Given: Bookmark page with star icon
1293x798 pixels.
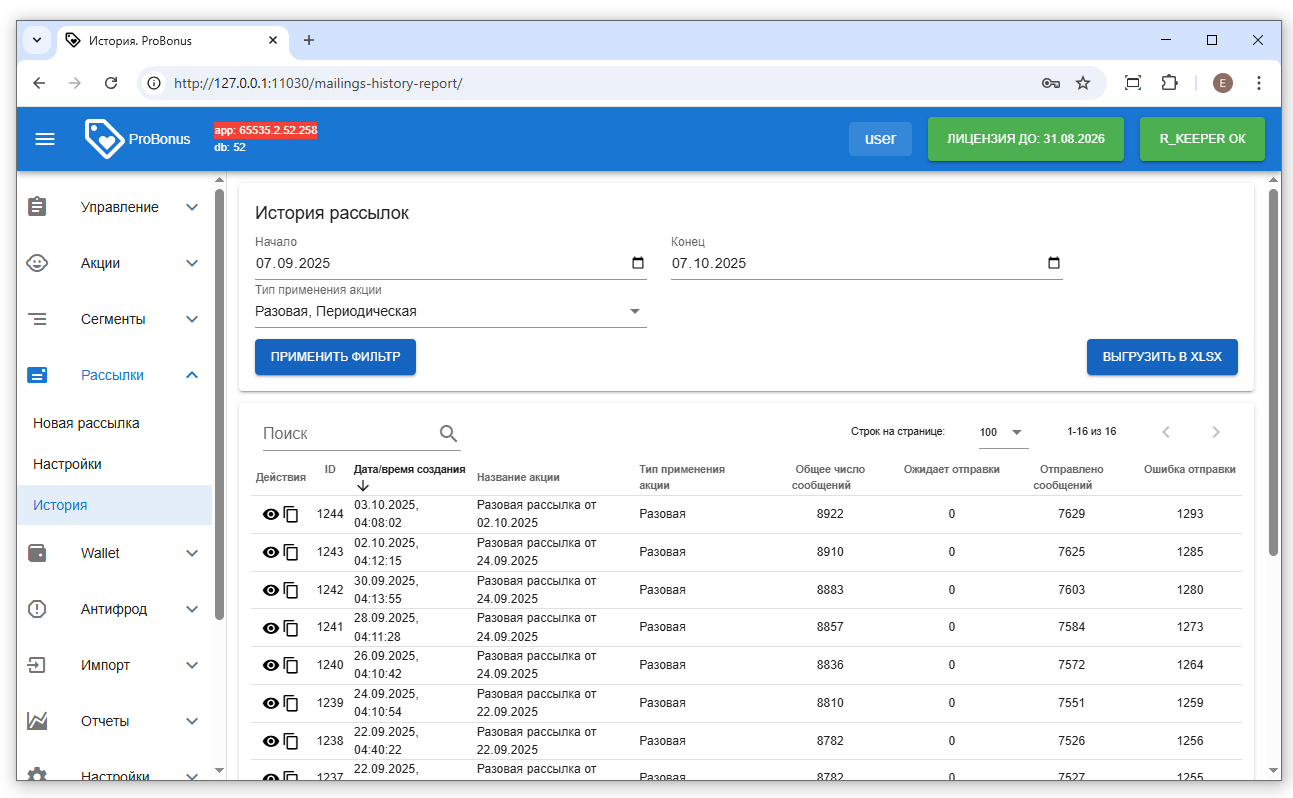Looking at the screenshot, I should [1083, 83].
